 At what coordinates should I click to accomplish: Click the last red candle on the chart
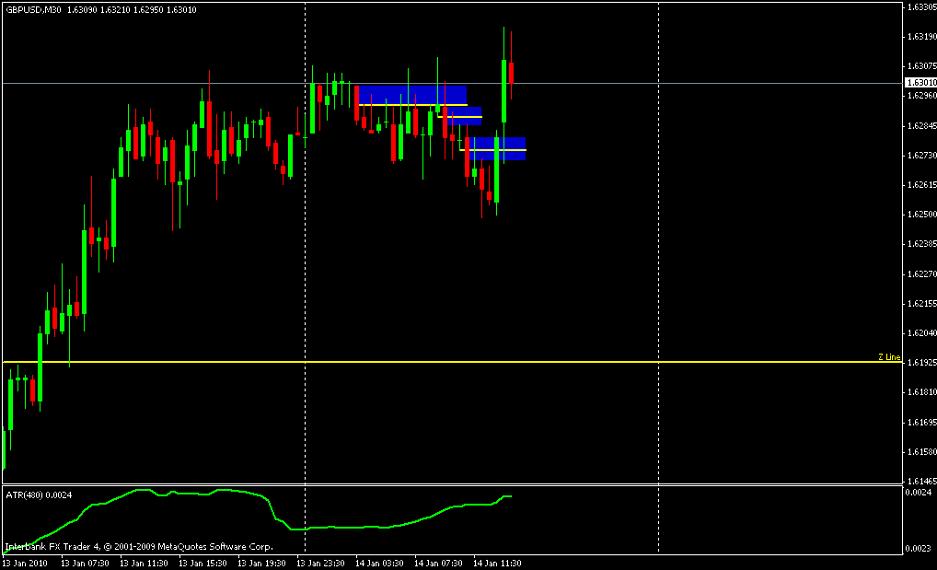click(x=511, y=72)
